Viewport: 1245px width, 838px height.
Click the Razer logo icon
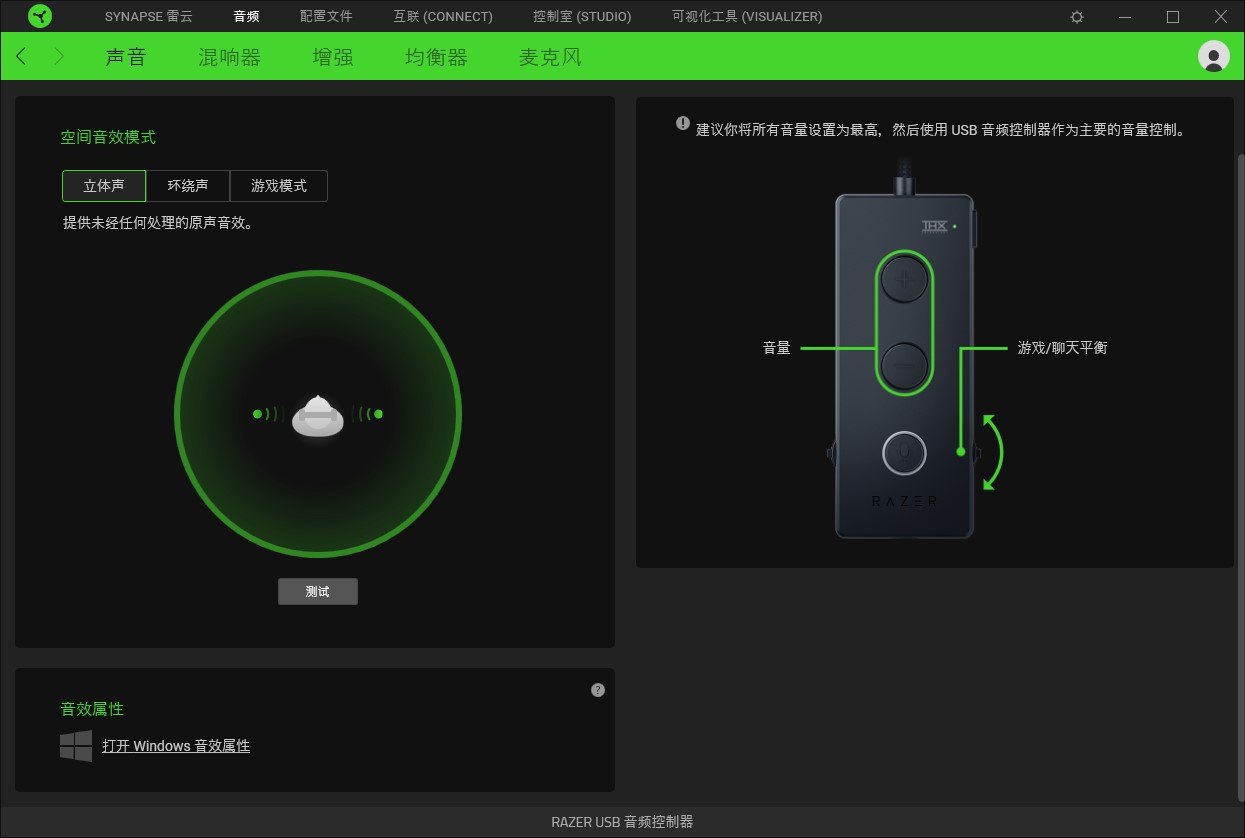(x=40, y=16)
